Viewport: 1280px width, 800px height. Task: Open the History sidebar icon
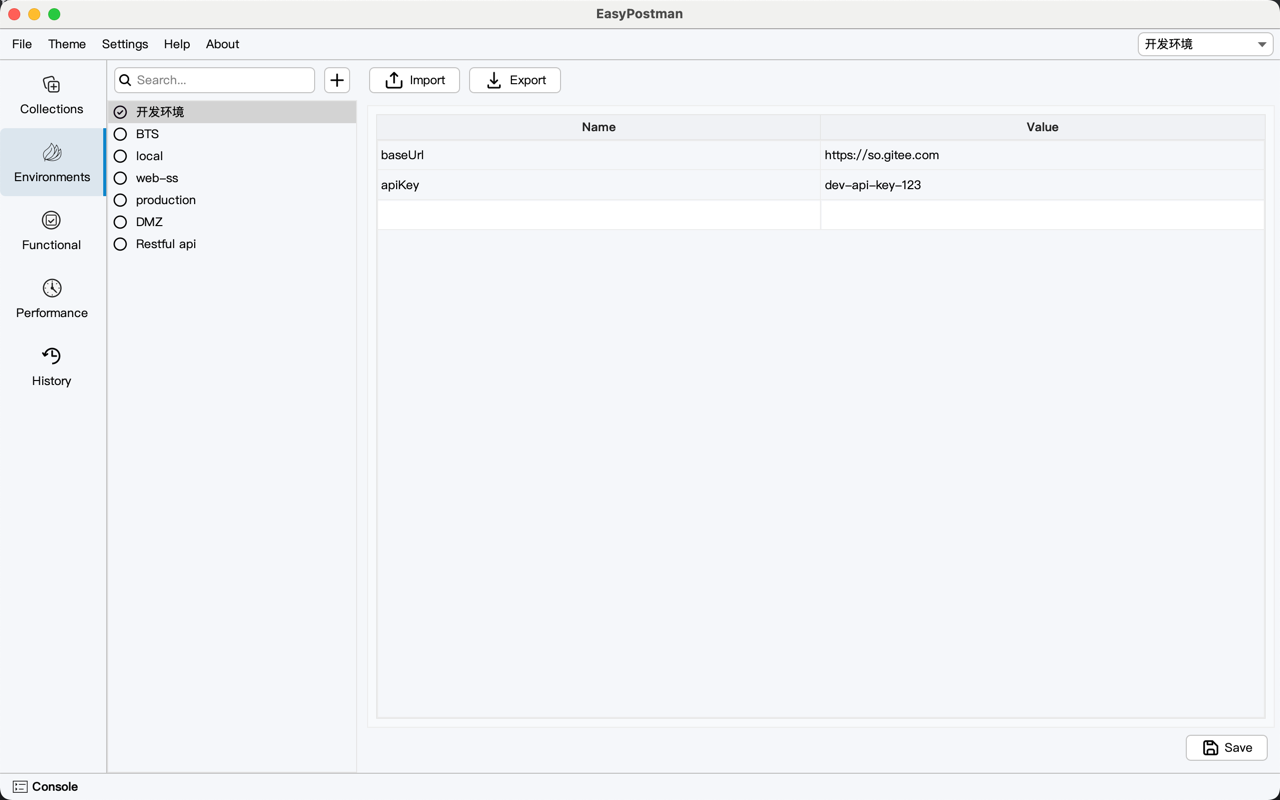tap(51, 357)
